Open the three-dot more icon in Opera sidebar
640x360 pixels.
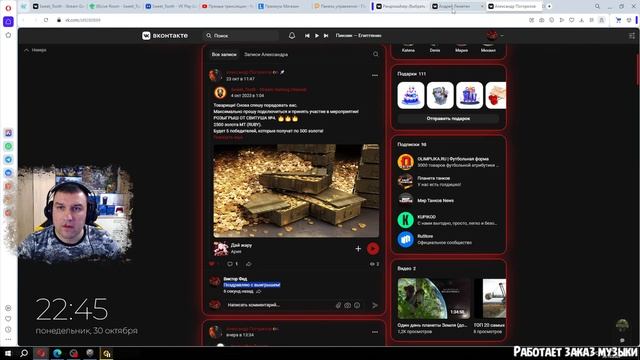point(8,340)
